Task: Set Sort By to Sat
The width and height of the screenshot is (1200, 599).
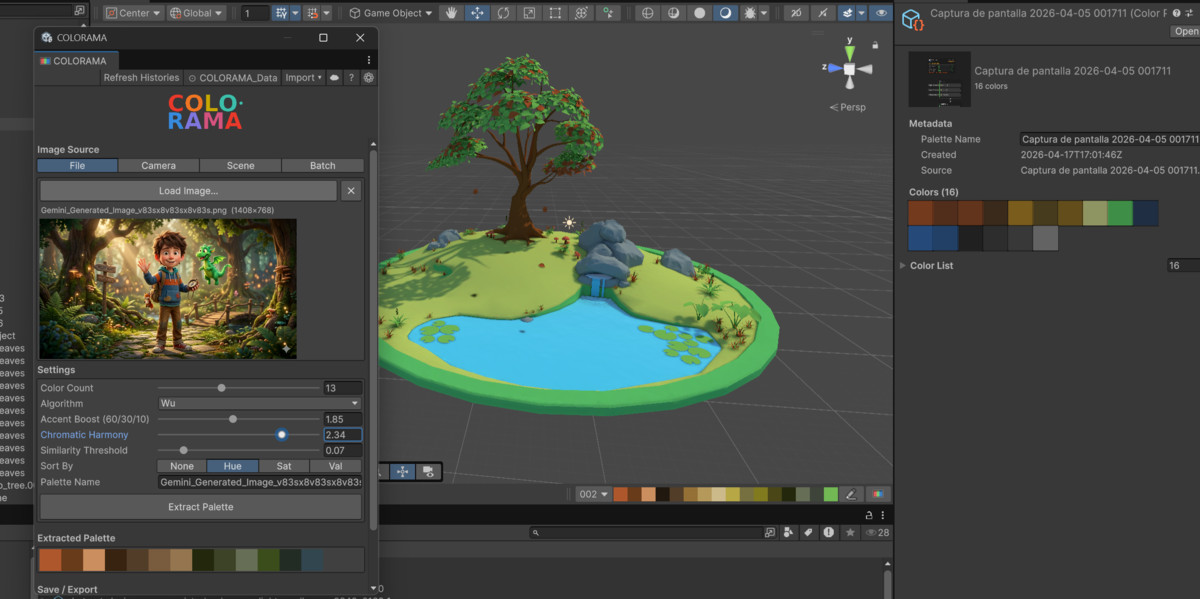Action: coord(284,466)
